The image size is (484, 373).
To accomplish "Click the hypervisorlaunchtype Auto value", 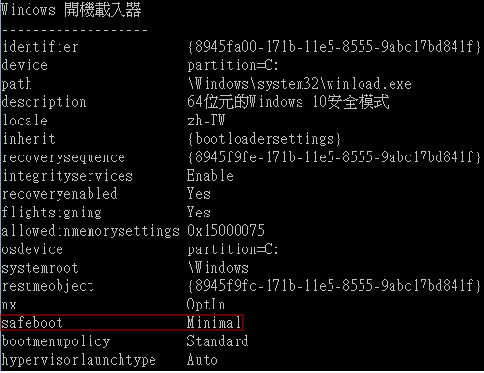I will pos(202,360).
